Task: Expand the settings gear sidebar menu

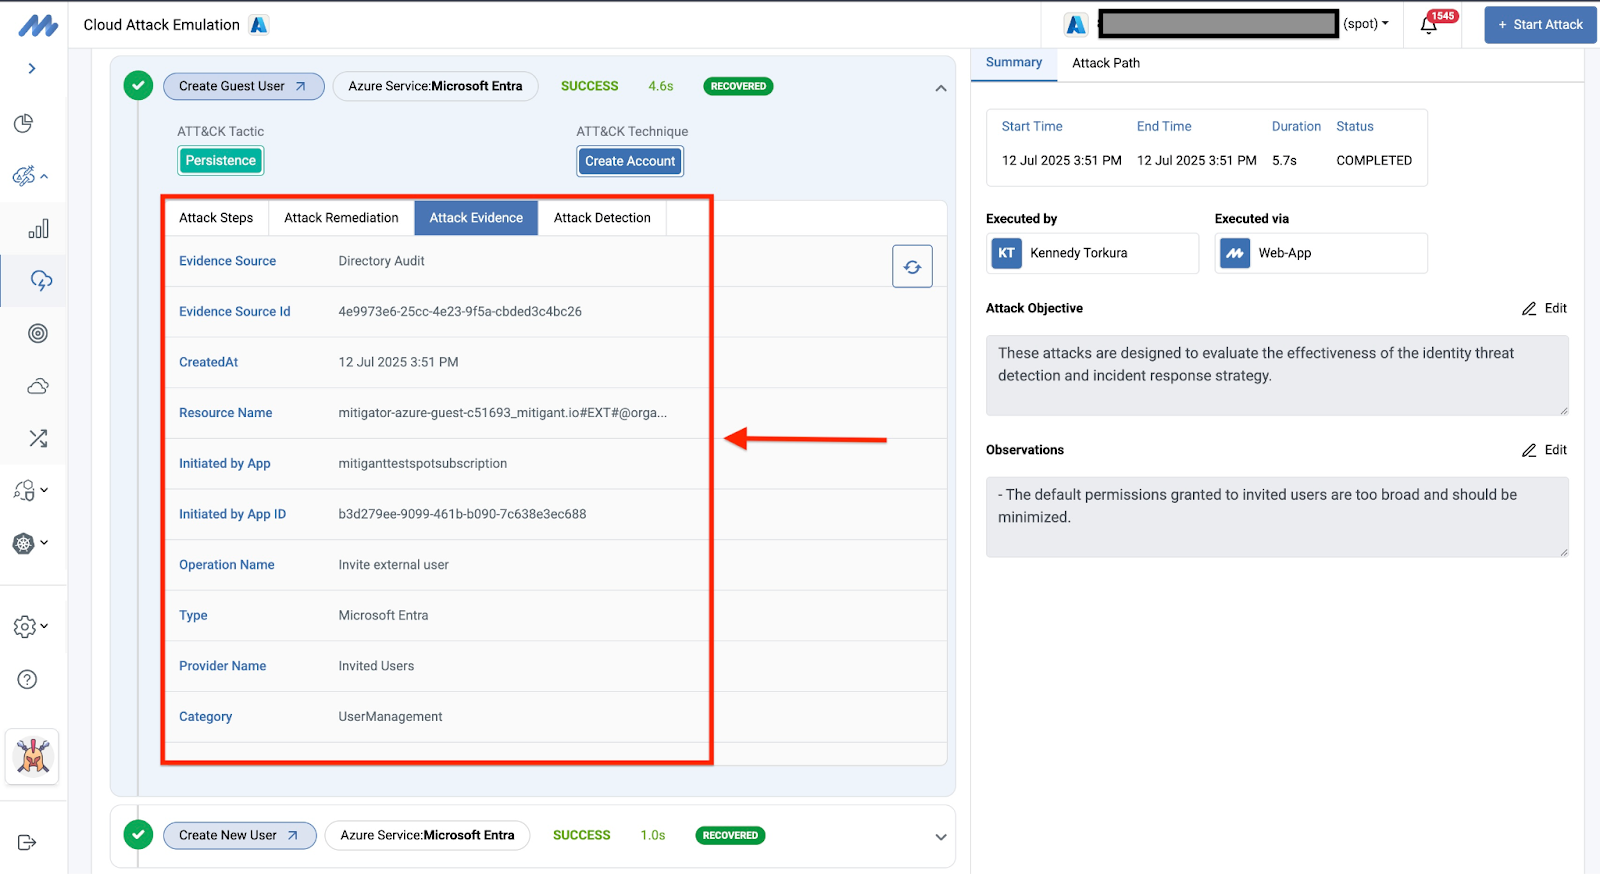Action: click(x=30, y=626)
